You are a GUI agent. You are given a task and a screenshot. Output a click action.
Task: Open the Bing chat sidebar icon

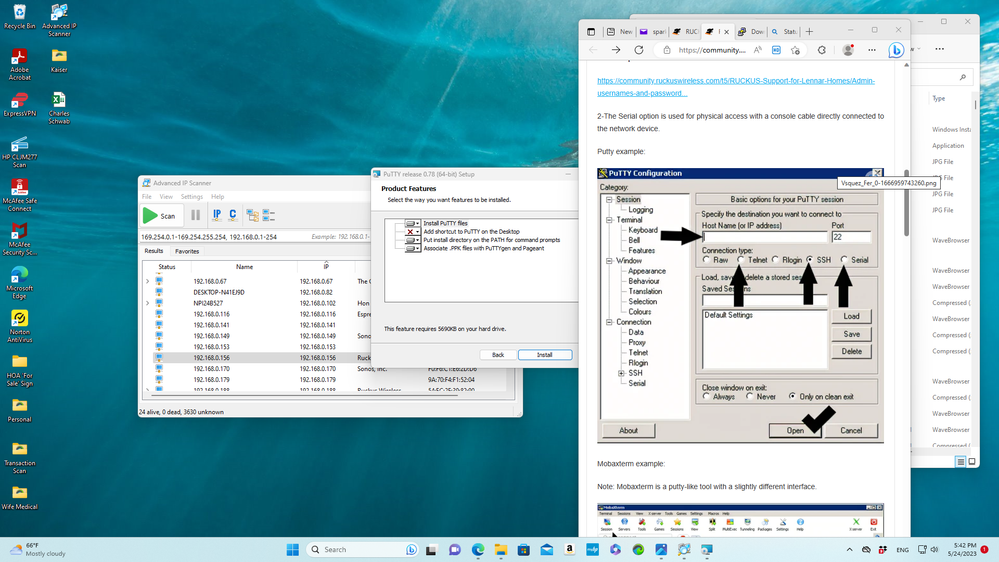[x=896, y=50]
